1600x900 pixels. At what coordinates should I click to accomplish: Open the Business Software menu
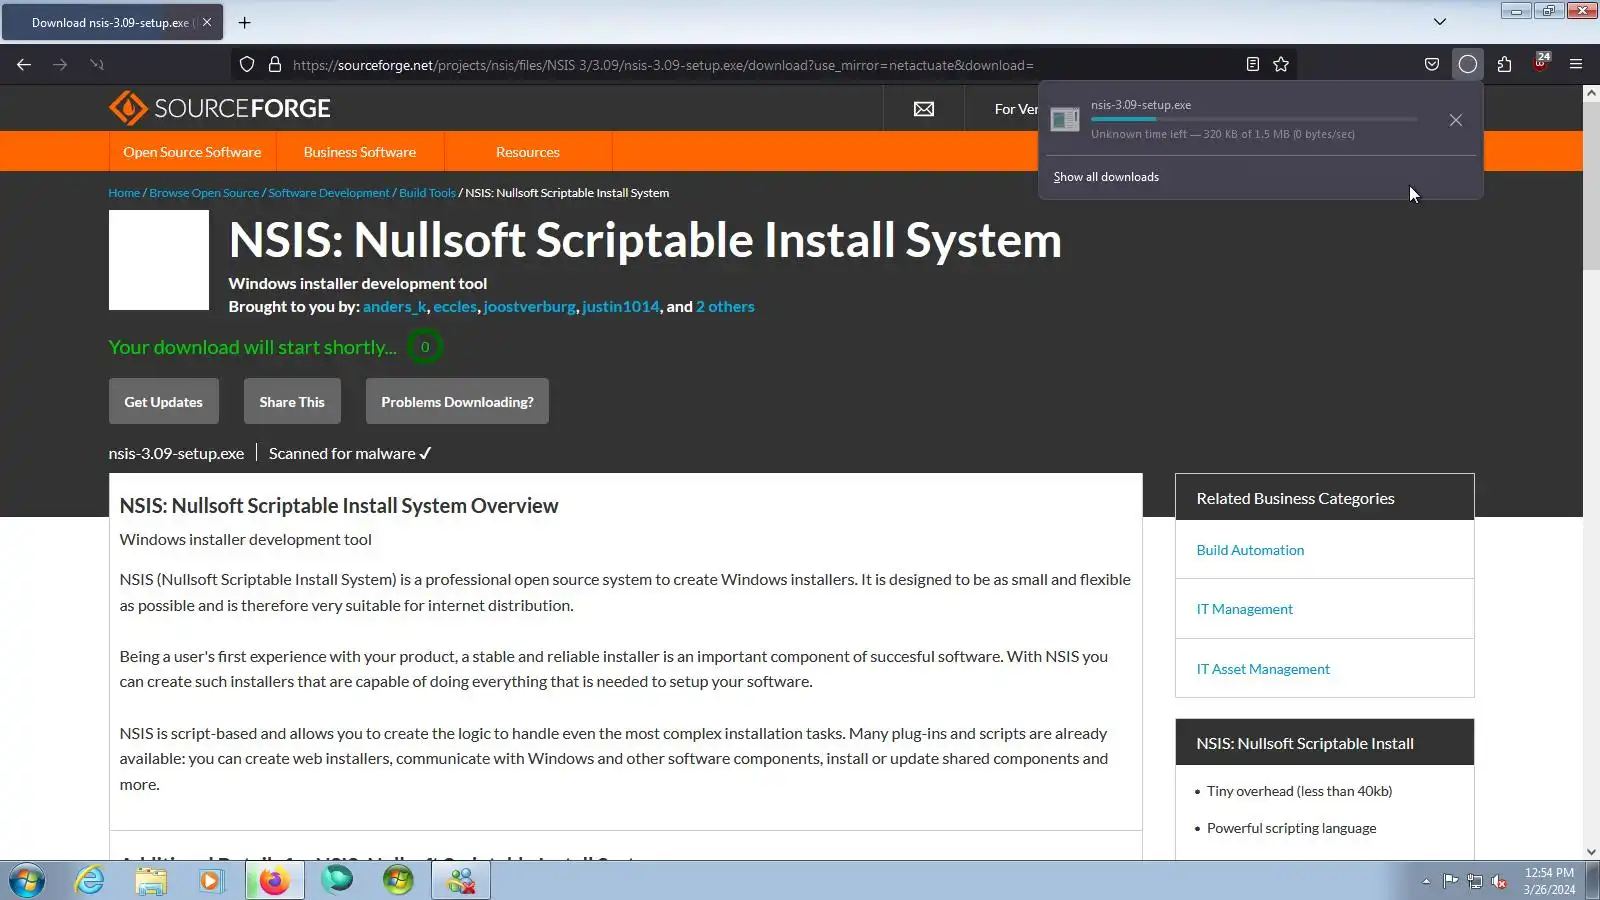(360, 152)
